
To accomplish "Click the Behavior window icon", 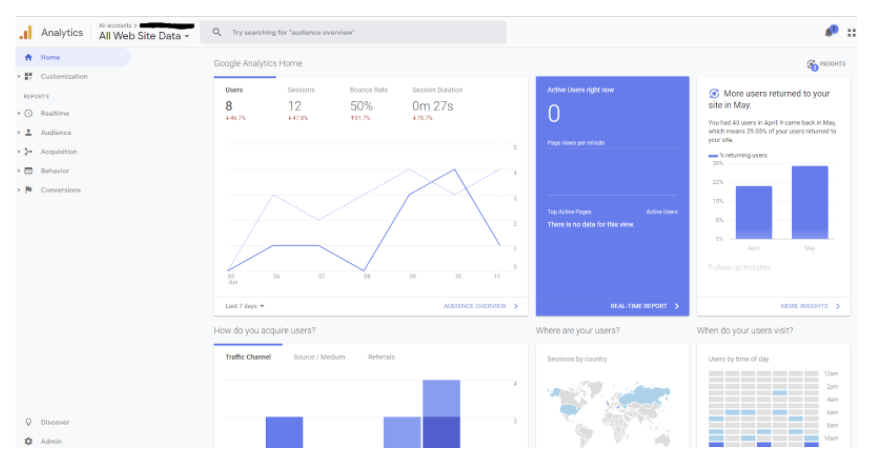I will (x=29, y=171).
